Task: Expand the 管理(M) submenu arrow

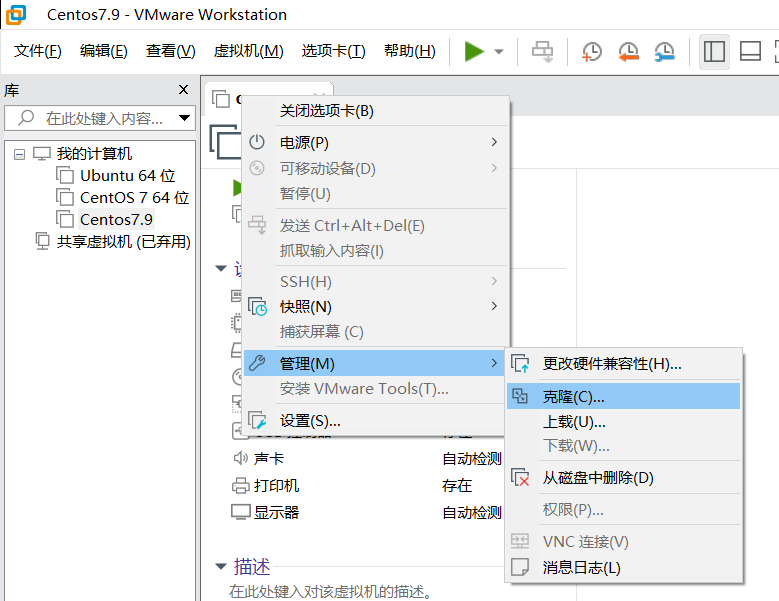Action: 494,363
